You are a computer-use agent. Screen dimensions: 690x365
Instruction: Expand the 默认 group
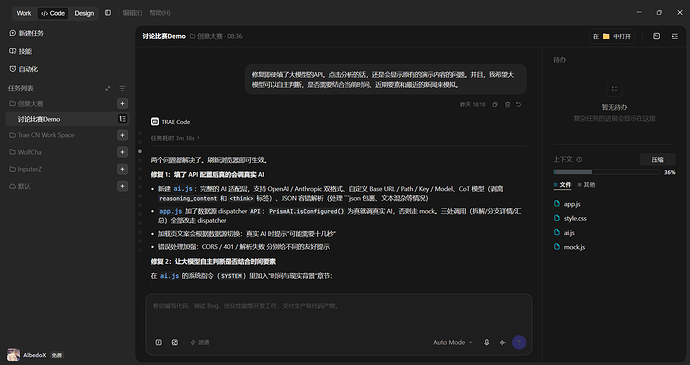tap(20, 186)
